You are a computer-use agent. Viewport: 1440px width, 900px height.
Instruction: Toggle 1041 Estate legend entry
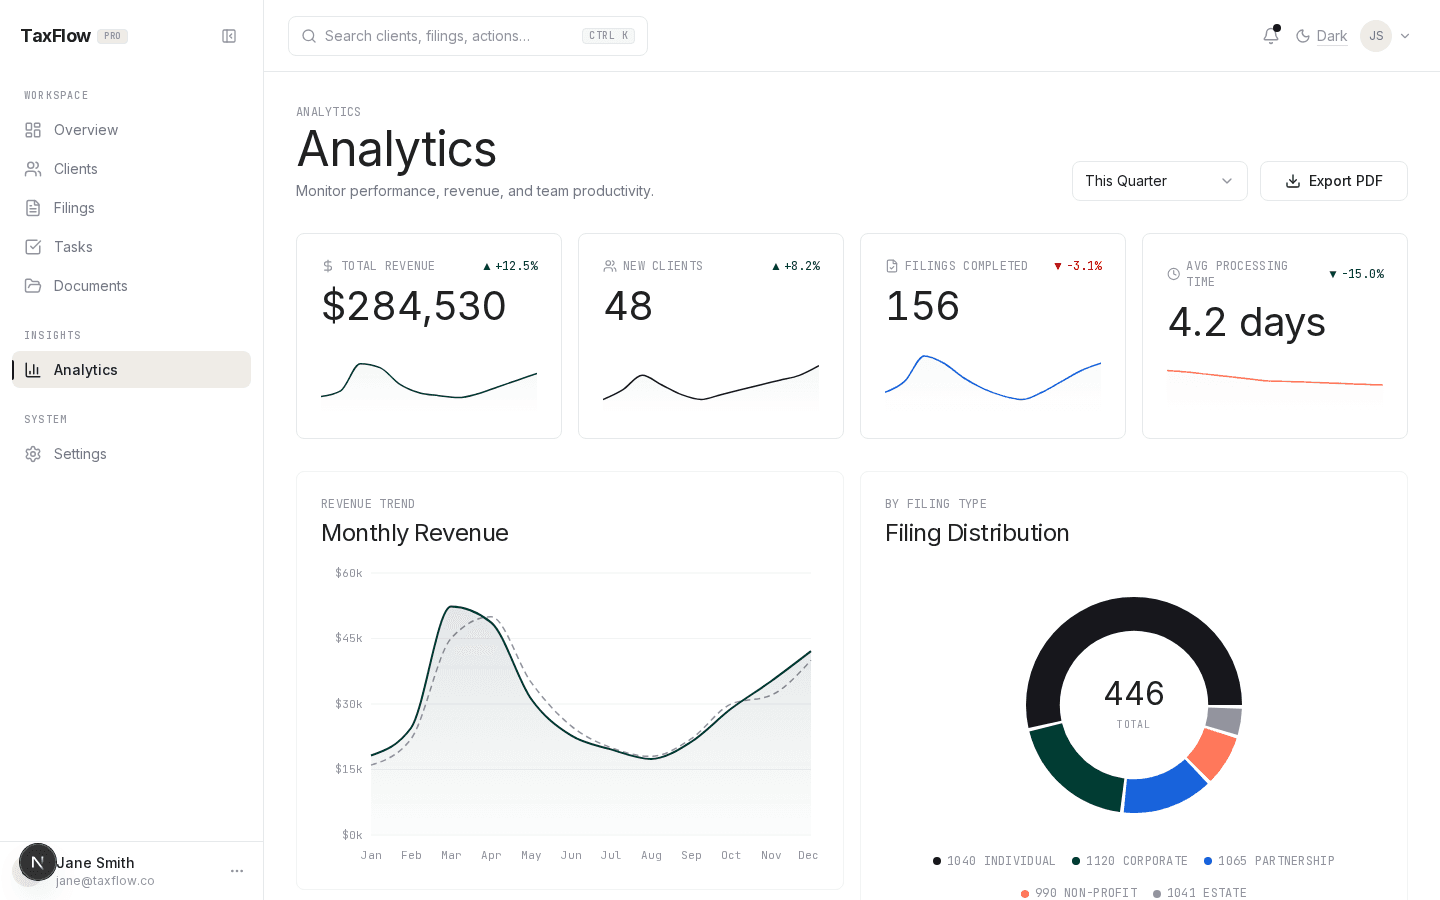(1200, 893)
